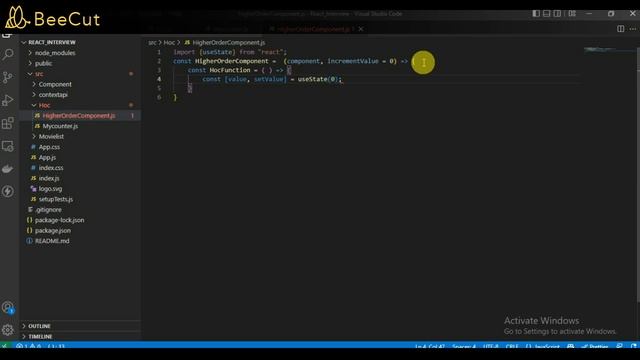Open the Extensions view
640x360 pixels.
[8, 123]
